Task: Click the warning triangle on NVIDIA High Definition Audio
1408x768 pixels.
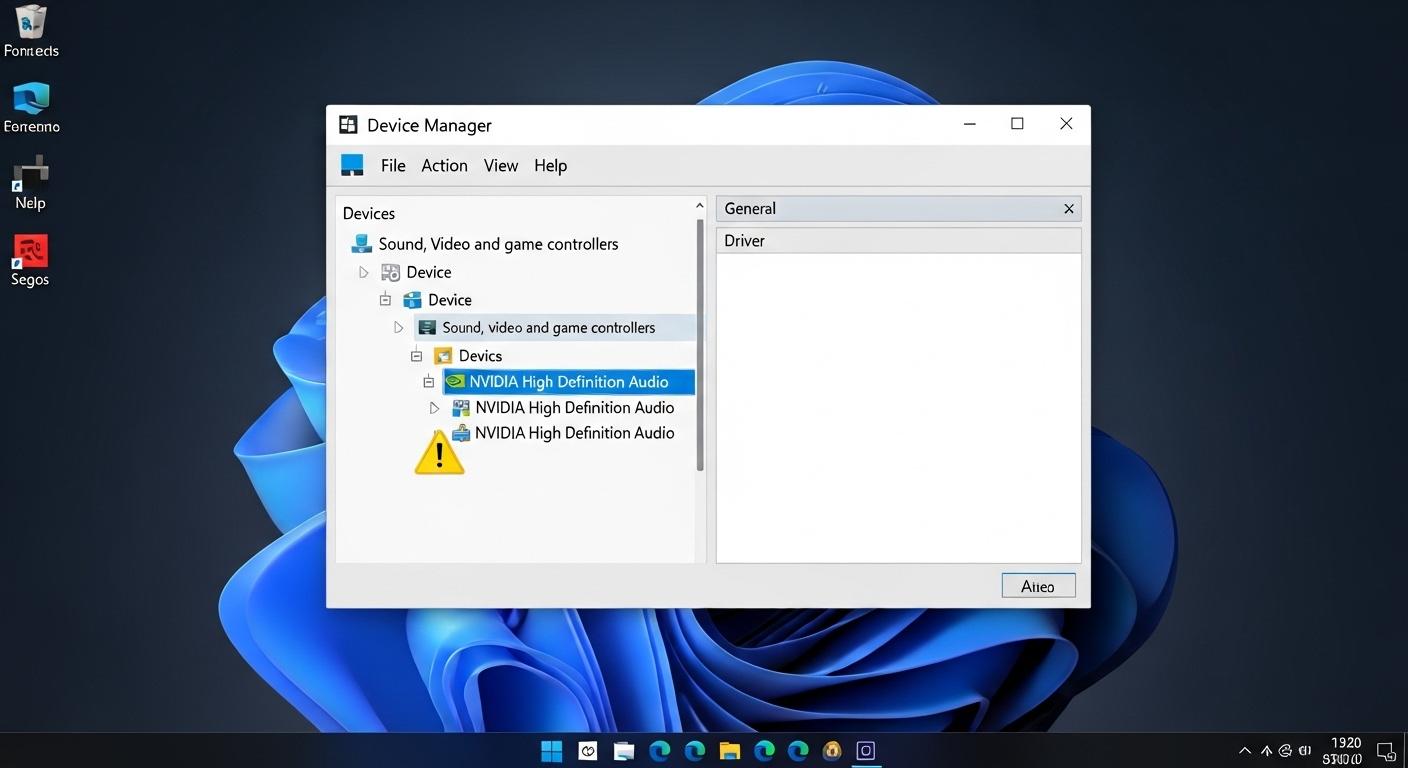Action: point(439,452)
